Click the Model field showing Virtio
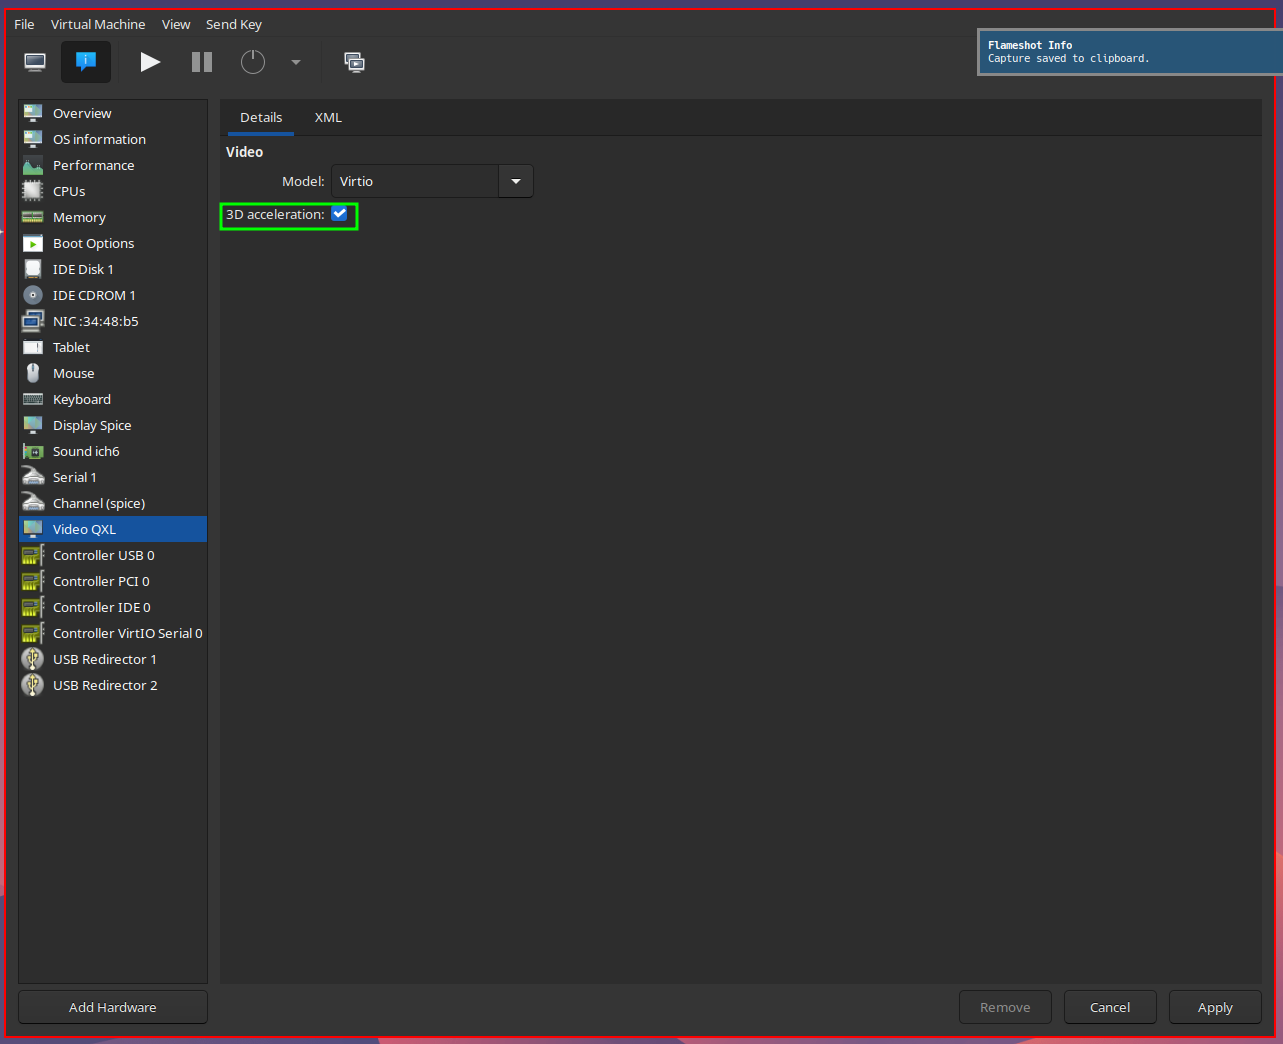1283x1044 pixels. pyautogui.click(x=415, y=181)
